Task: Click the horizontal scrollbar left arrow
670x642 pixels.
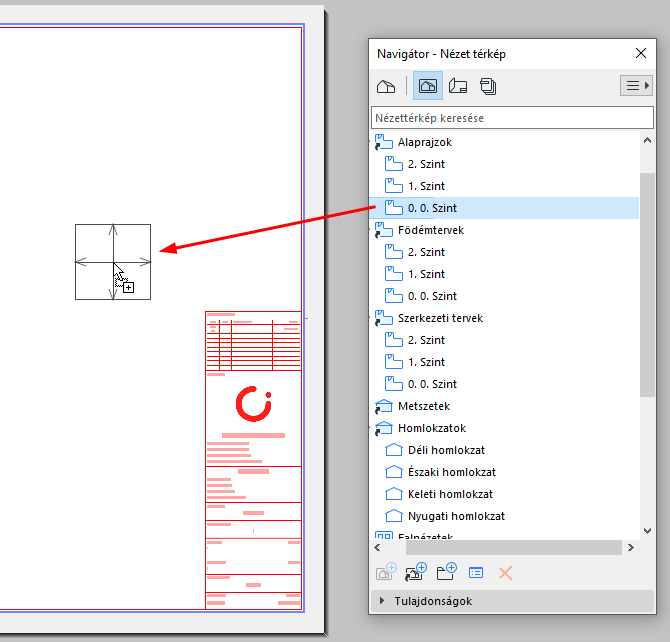Action: 377,548
